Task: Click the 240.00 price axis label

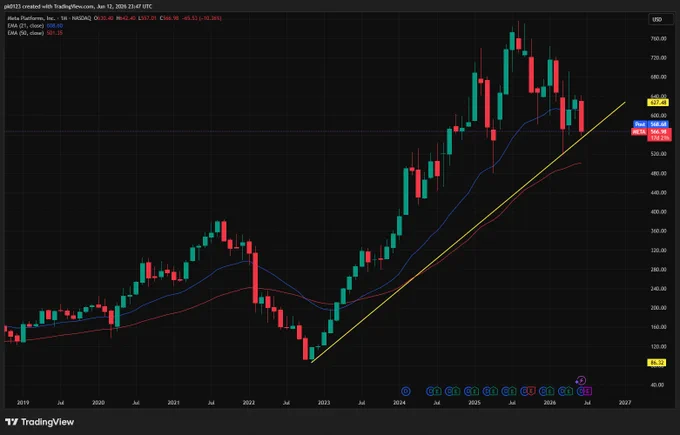Action: [x=658, y=289]
